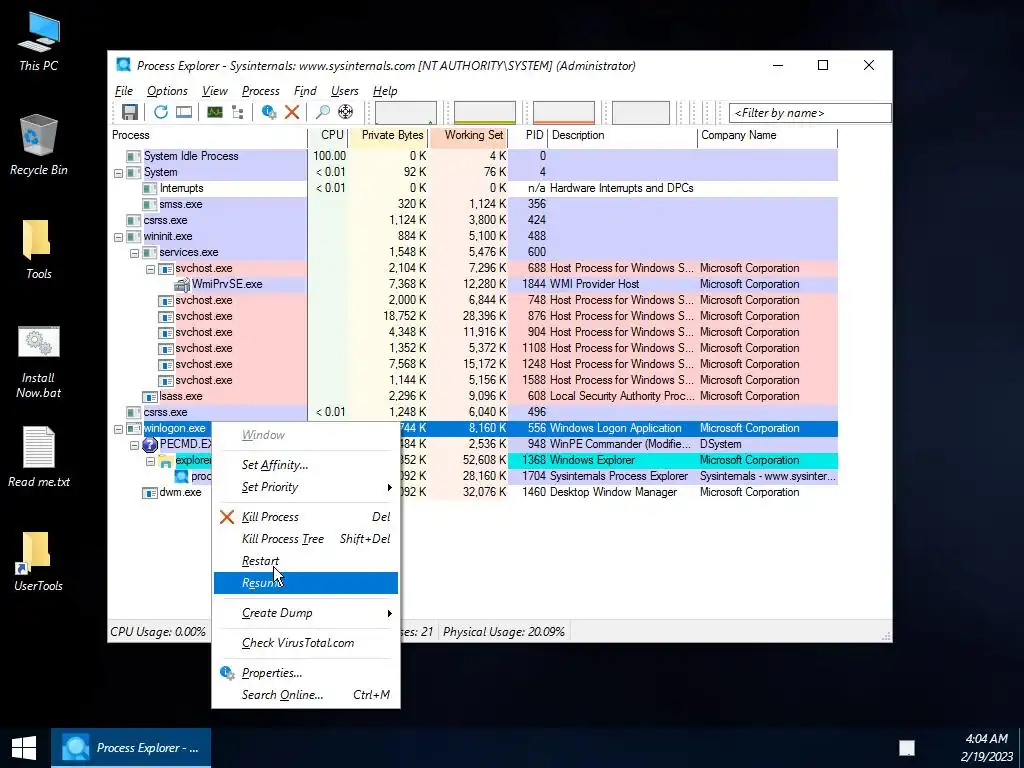Open the Process menu

(x=261, y=91)
